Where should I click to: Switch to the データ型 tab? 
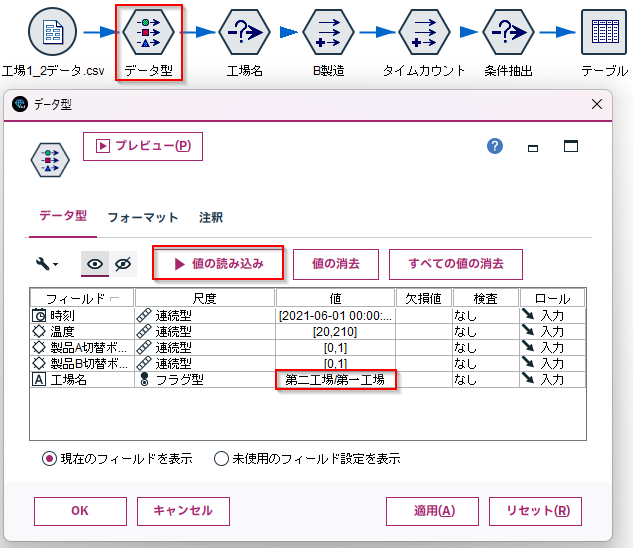[x=63, y=216]
